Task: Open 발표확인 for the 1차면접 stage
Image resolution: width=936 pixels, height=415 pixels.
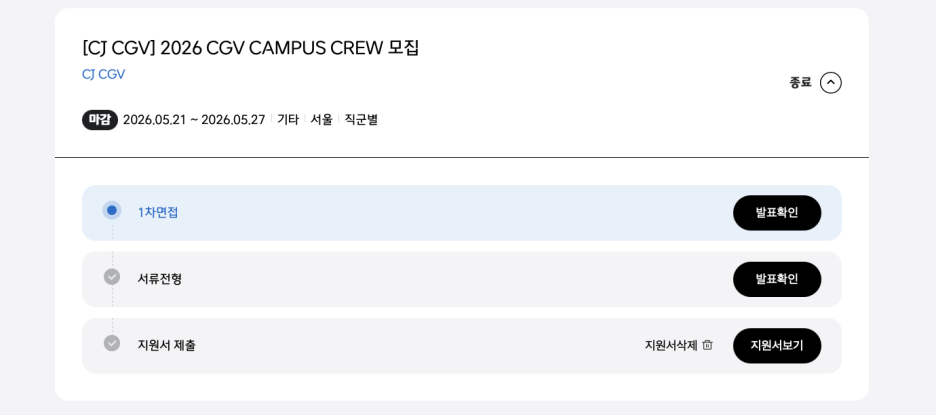Action: pyautogui.click(x=777, y=213)
